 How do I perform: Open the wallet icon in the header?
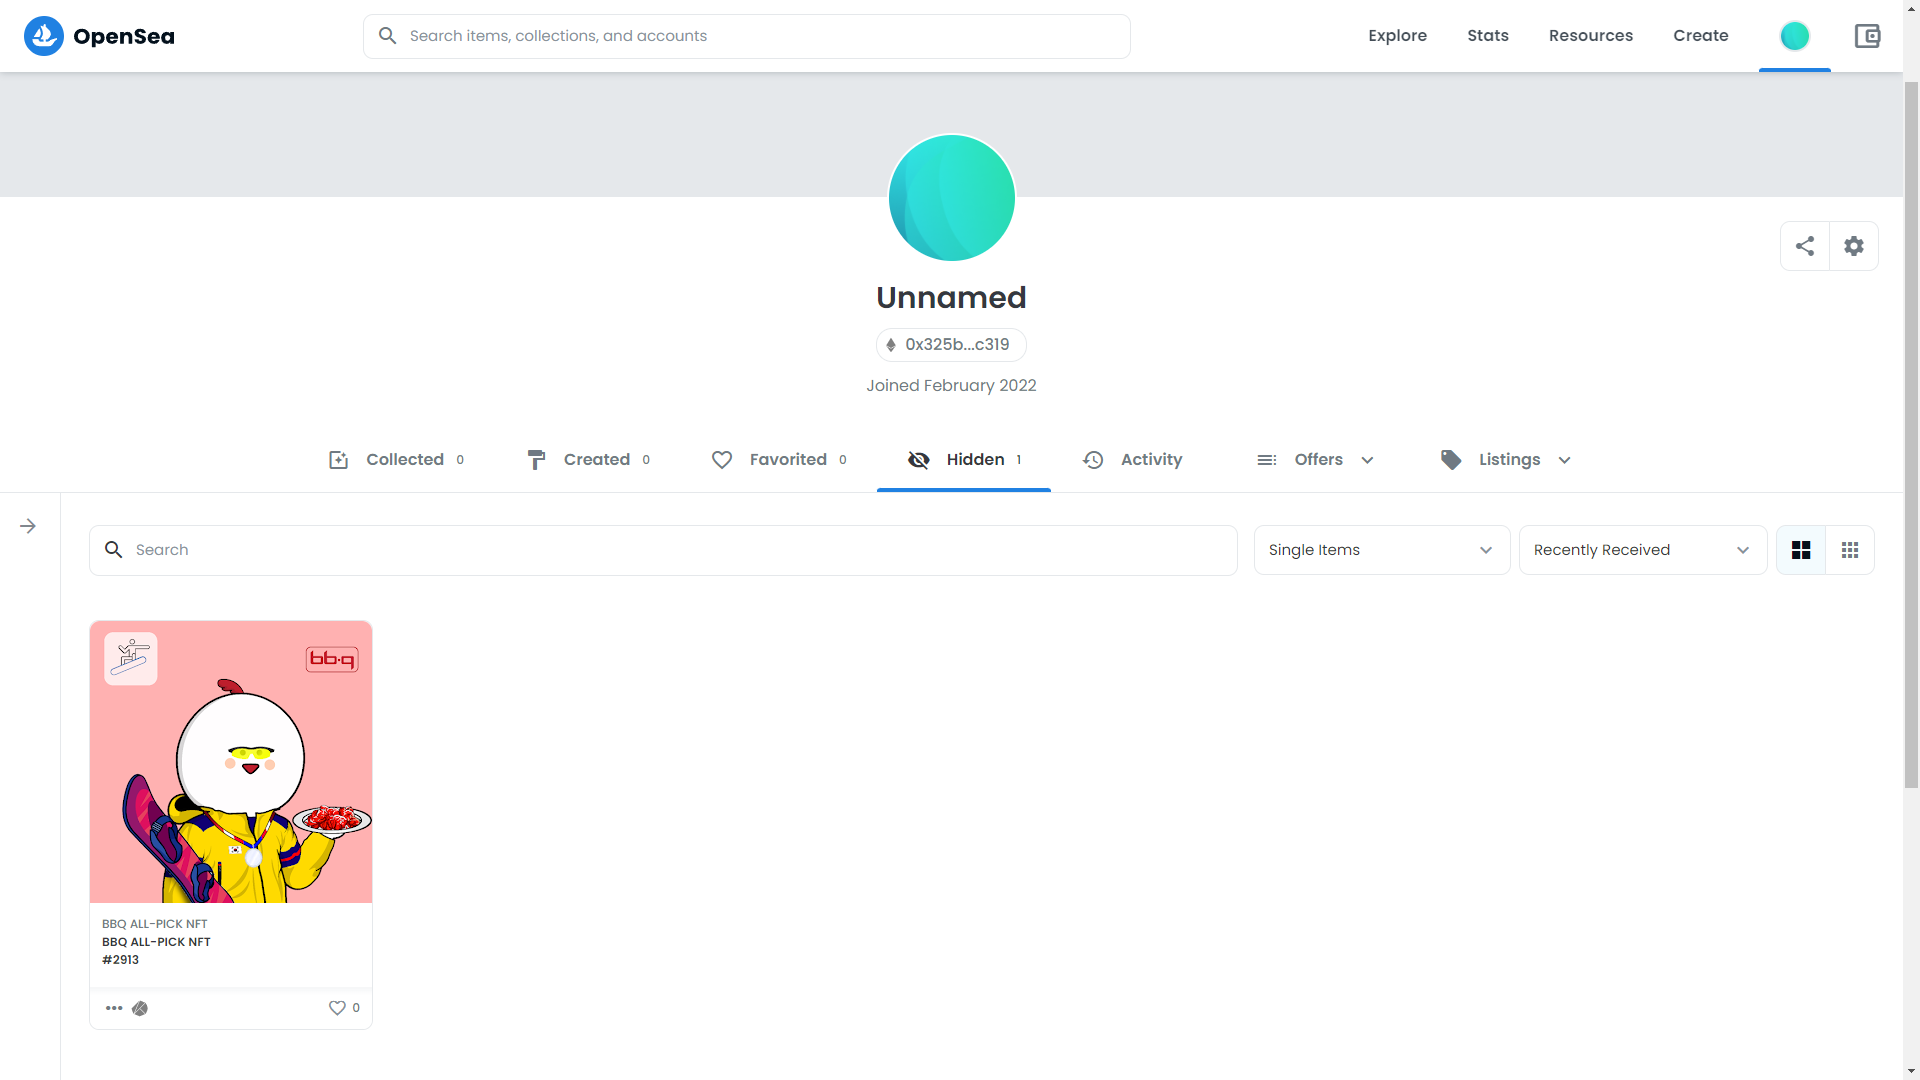pyautogui.click(x=1867, y=36)
